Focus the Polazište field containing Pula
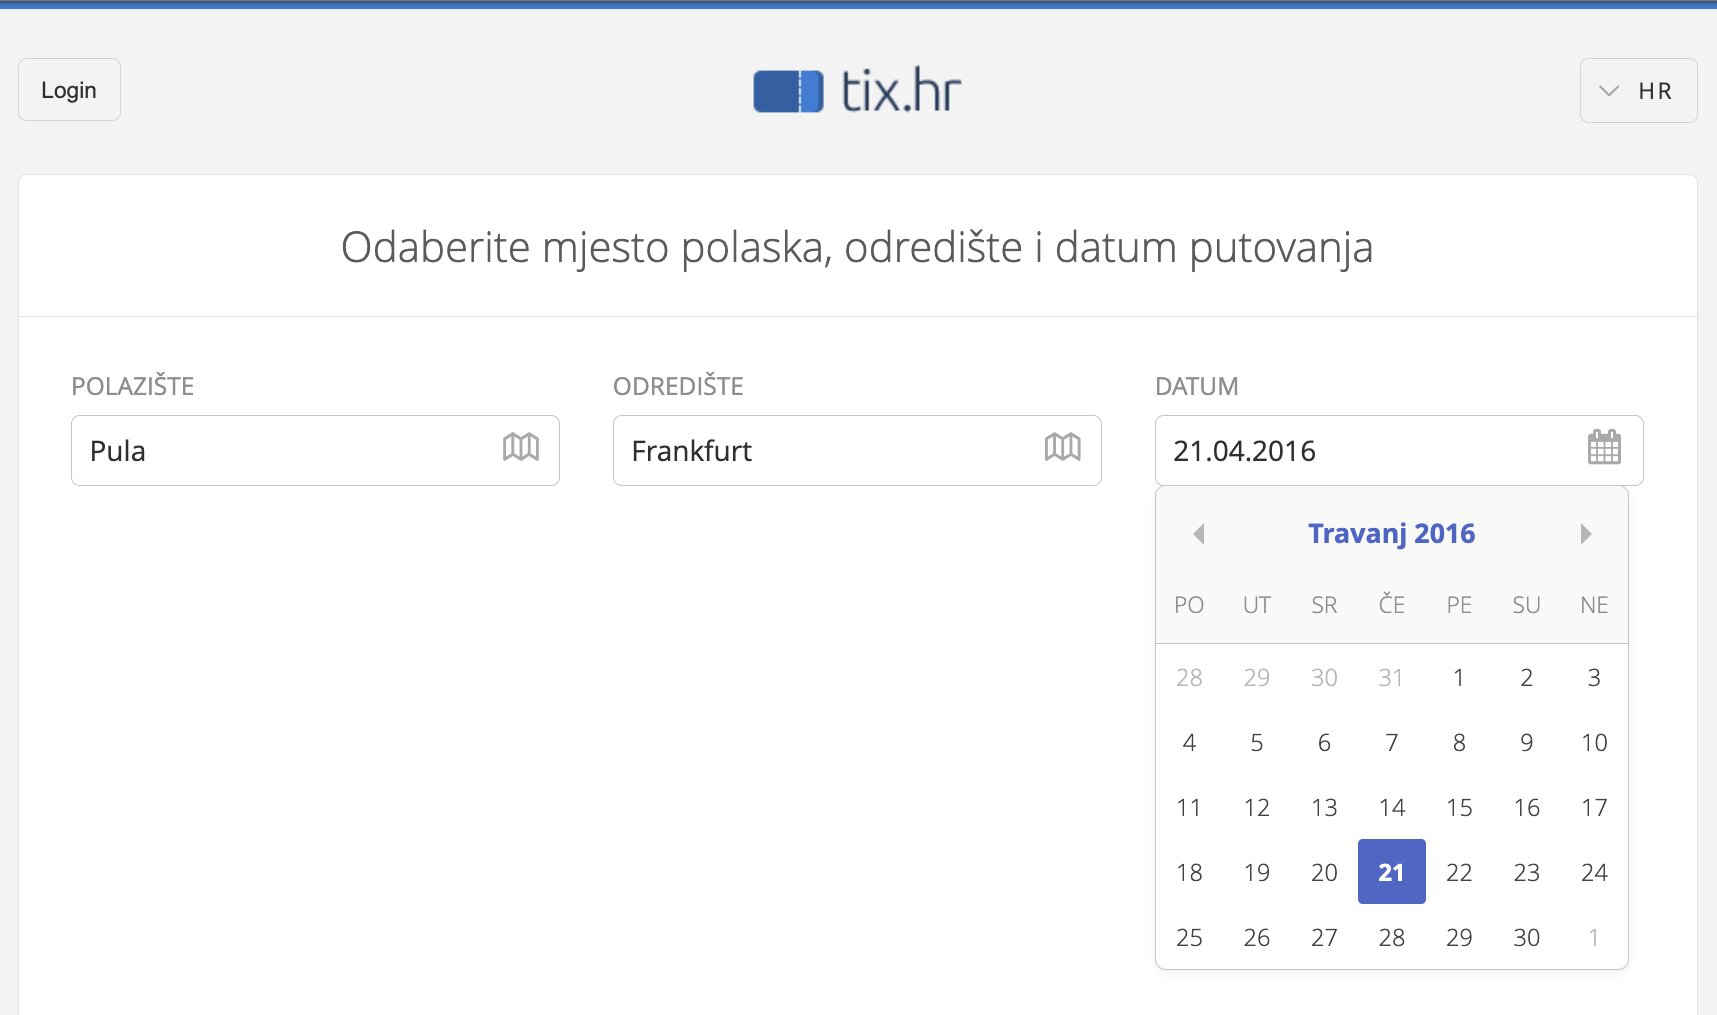This screenshot has width=1717, height=1015. tap(315, 451)
